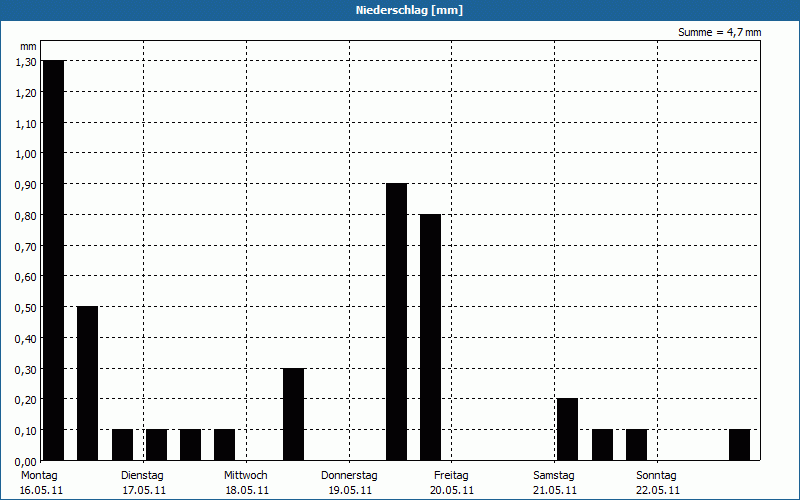Click the date 18.05.11
This screenshot has width=800, height=500.
coord(247,491)
